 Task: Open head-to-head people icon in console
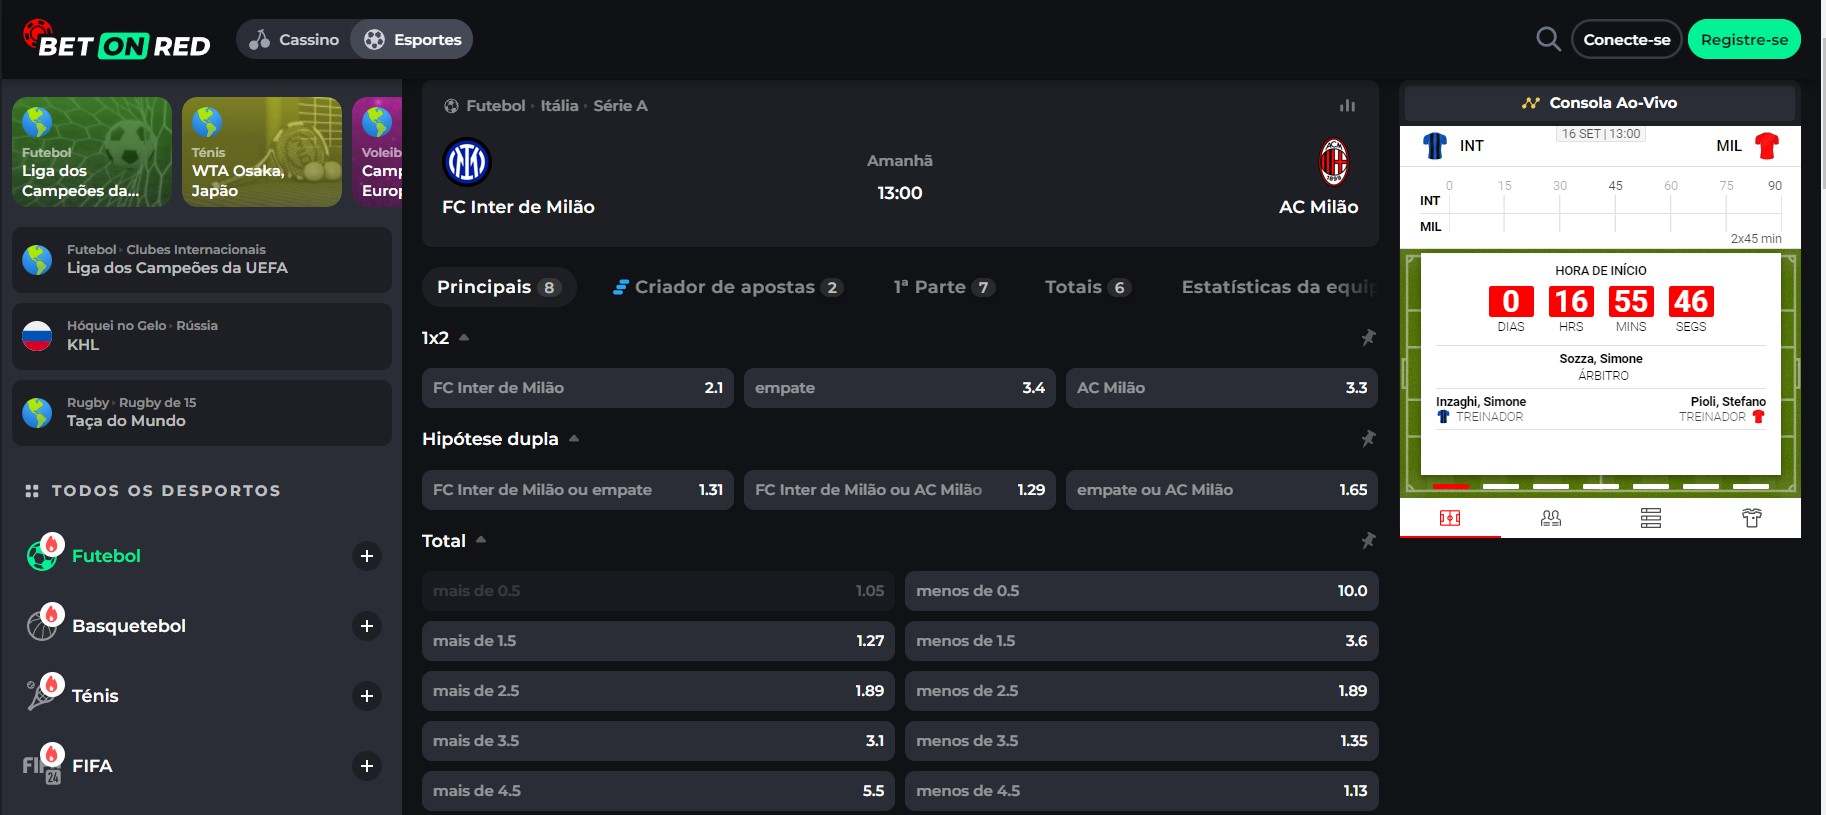coord(1551,518)
